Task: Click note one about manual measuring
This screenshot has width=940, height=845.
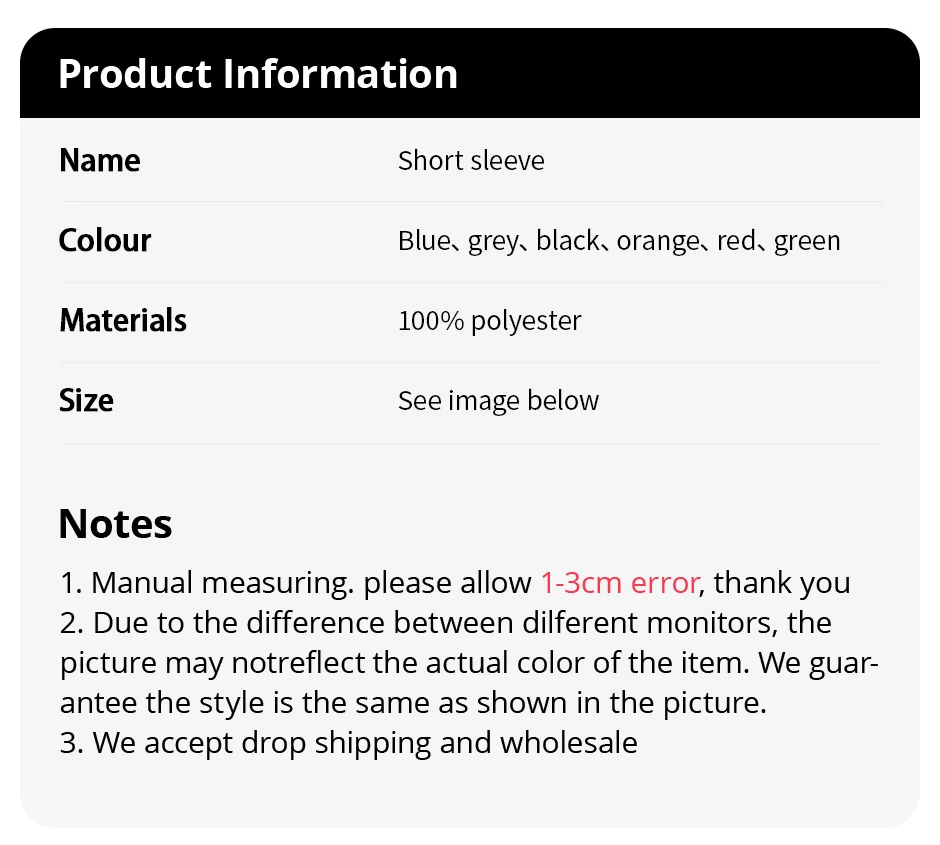Action: [455, 583]
